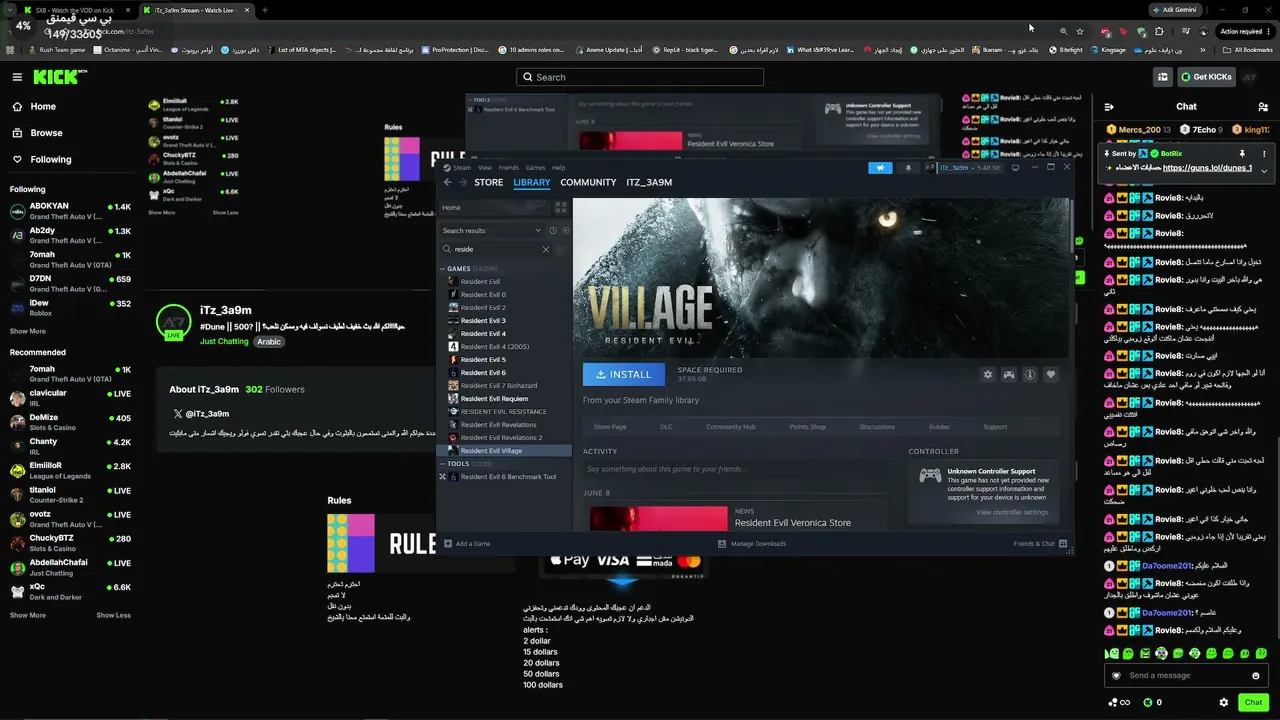Screen dimensions: 1280x720
Task: Open the Just Chatting category link under iTz_3a9m
Action: point(224,342)
